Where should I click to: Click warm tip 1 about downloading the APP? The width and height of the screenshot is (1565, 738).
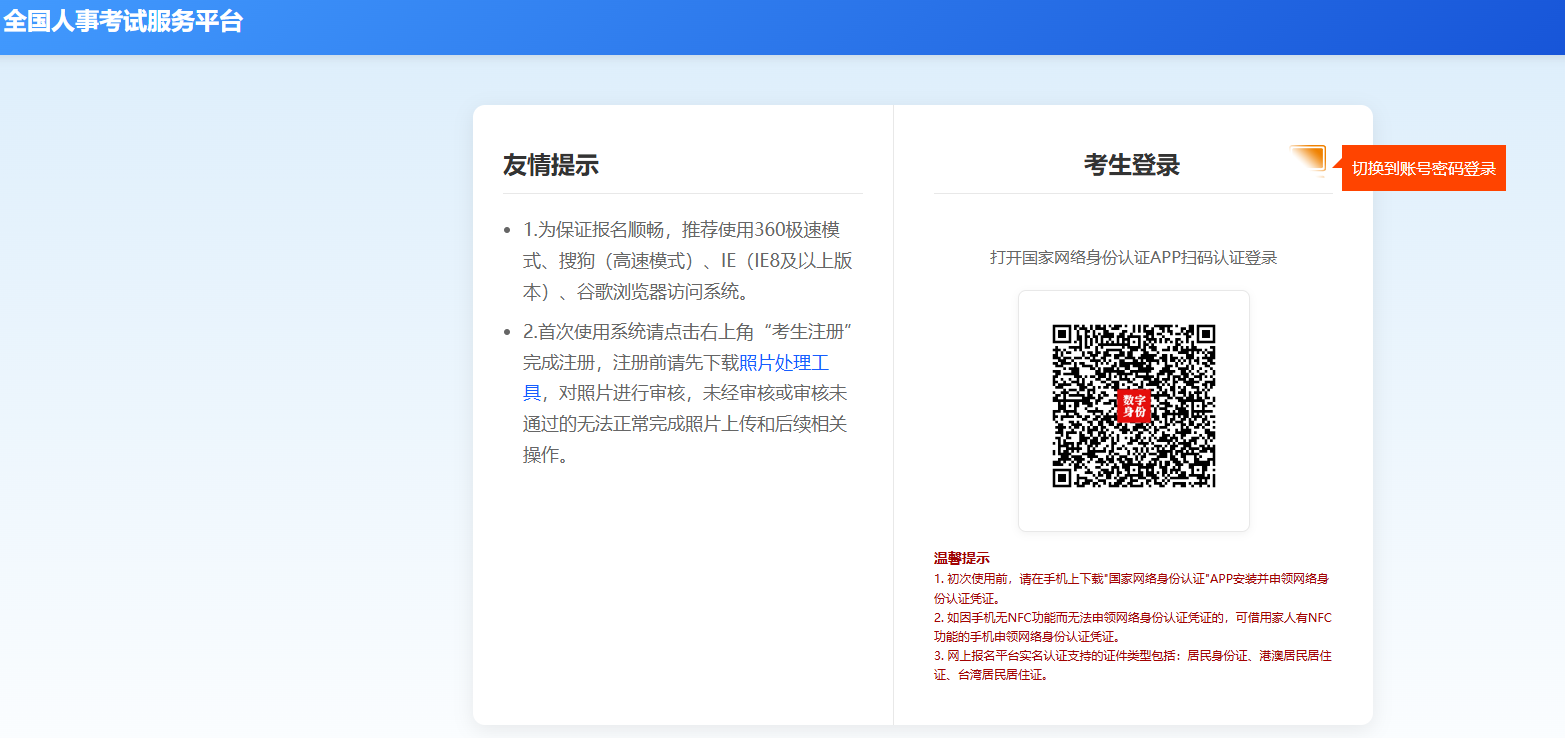tap(1131, 588)
